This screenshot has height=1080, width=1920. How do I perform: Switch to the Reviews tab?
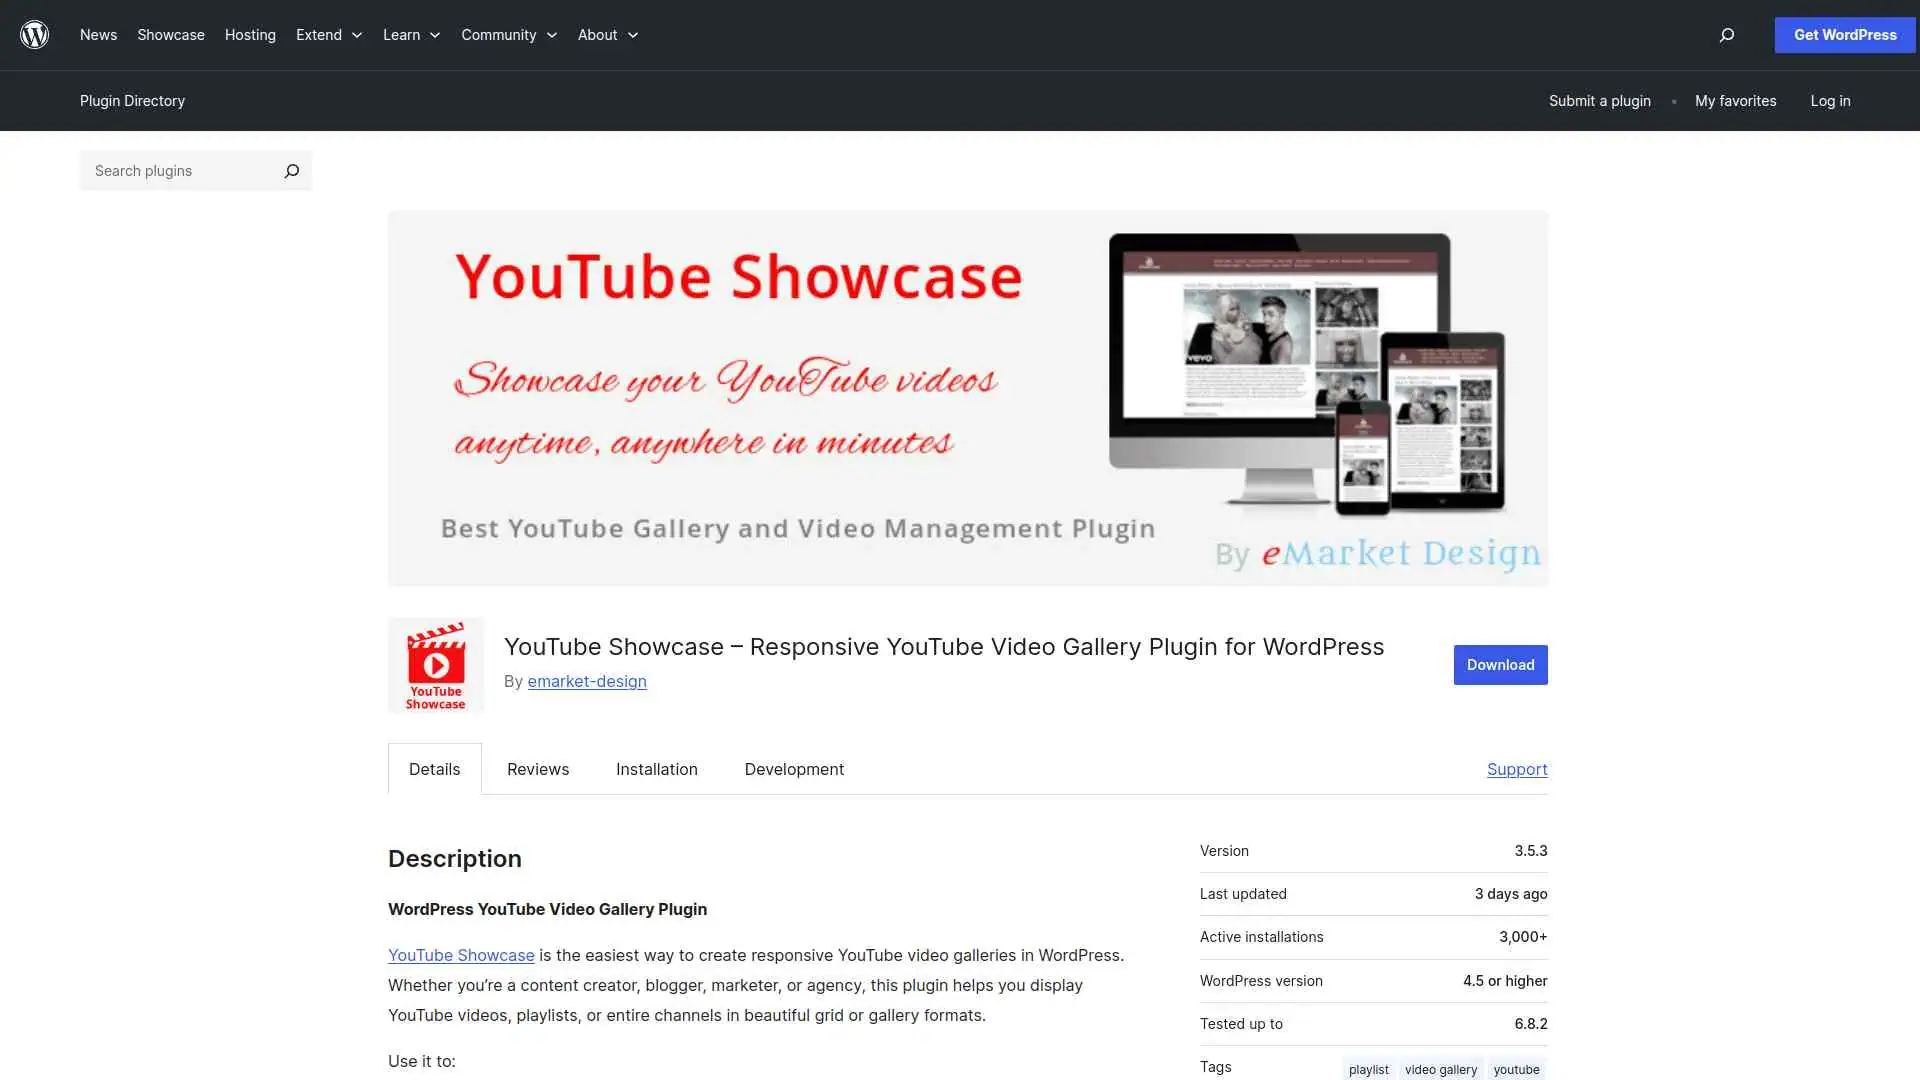(x=537, y=769)
